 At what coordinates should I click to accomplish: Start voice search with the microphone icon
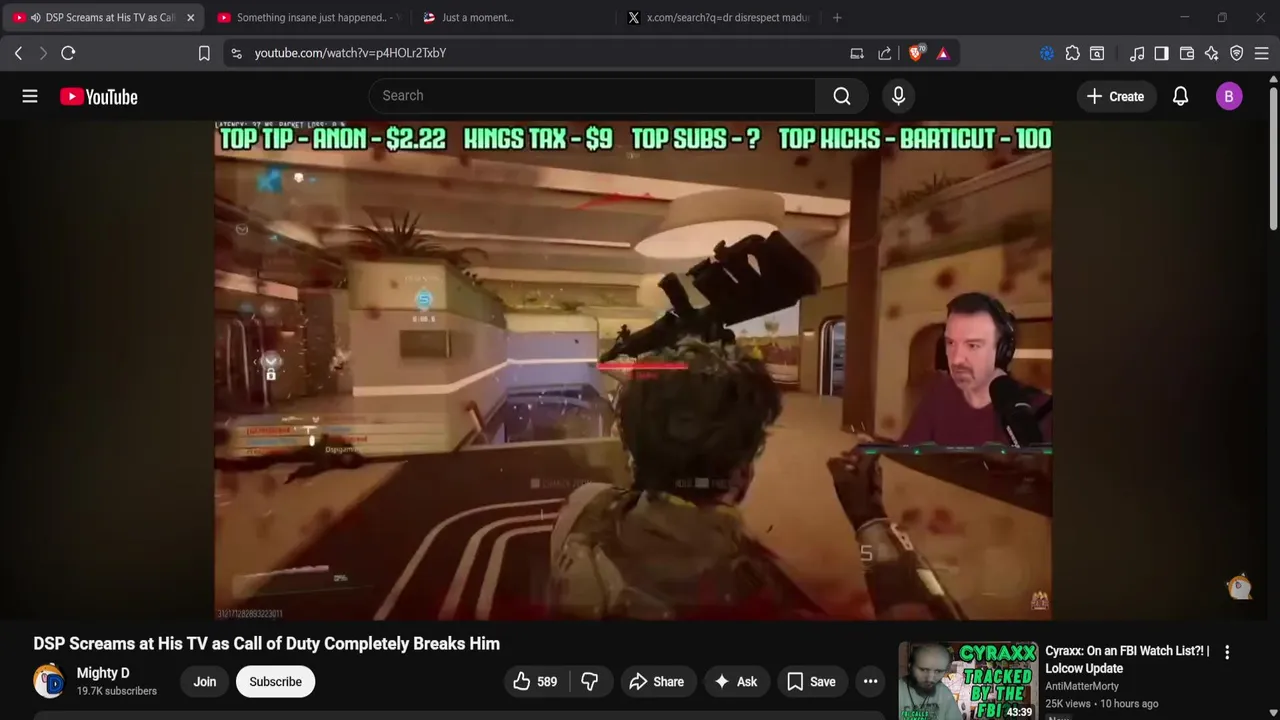898,96
